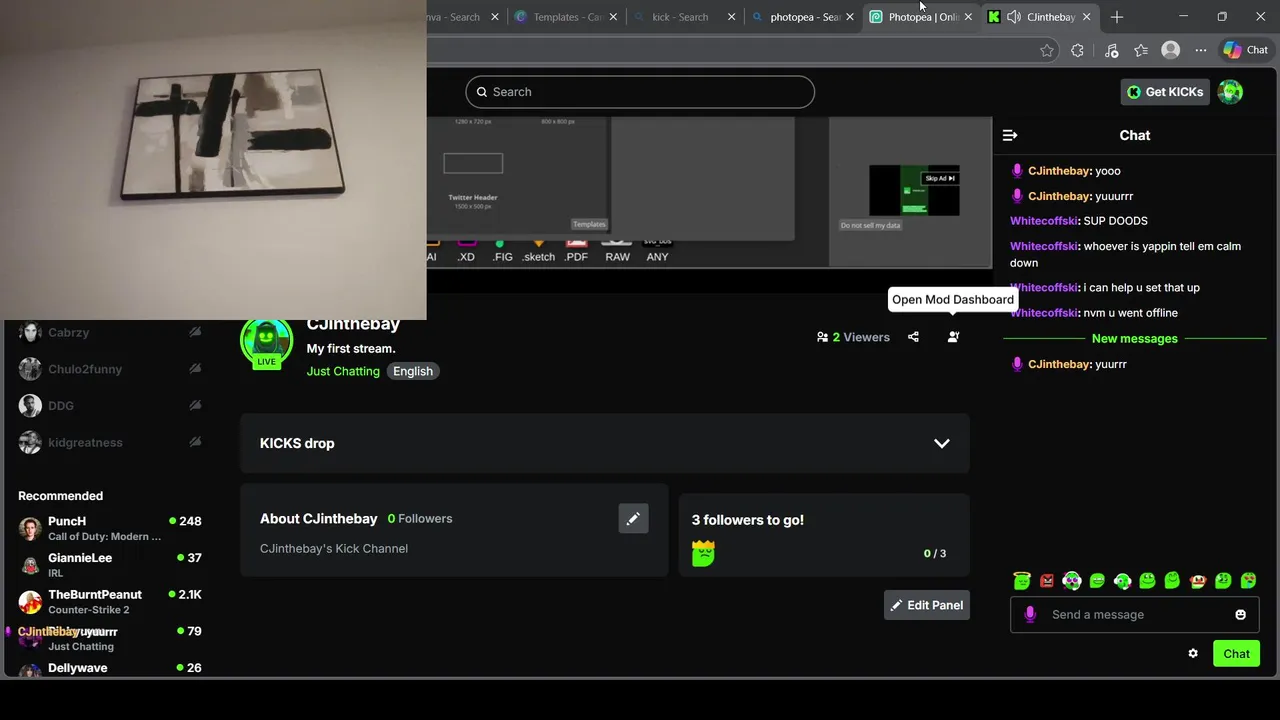The image size is (1280, 720).
Task: Open the browser favorites list icon
Action: click(x=1141, y=50)
